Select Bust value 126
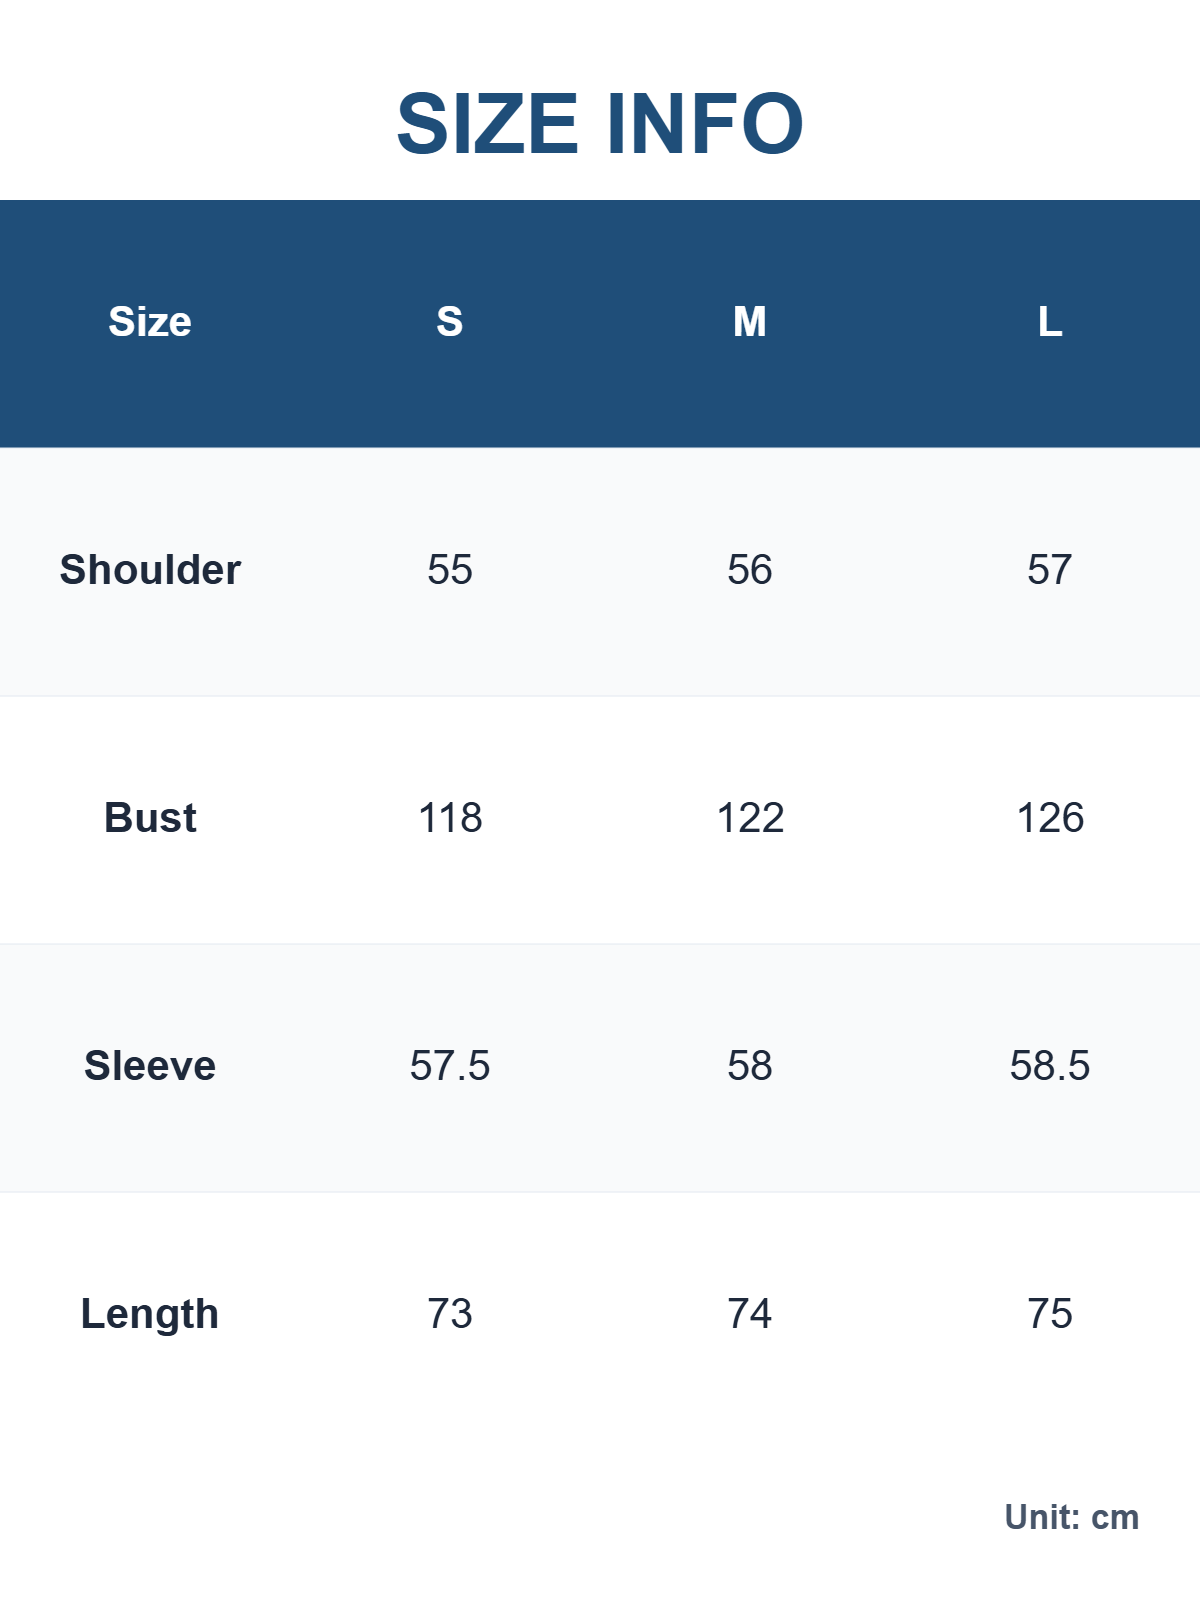Image resolution: width=1200 pixels, height=1600 pixels. (x=1050, y=818)
